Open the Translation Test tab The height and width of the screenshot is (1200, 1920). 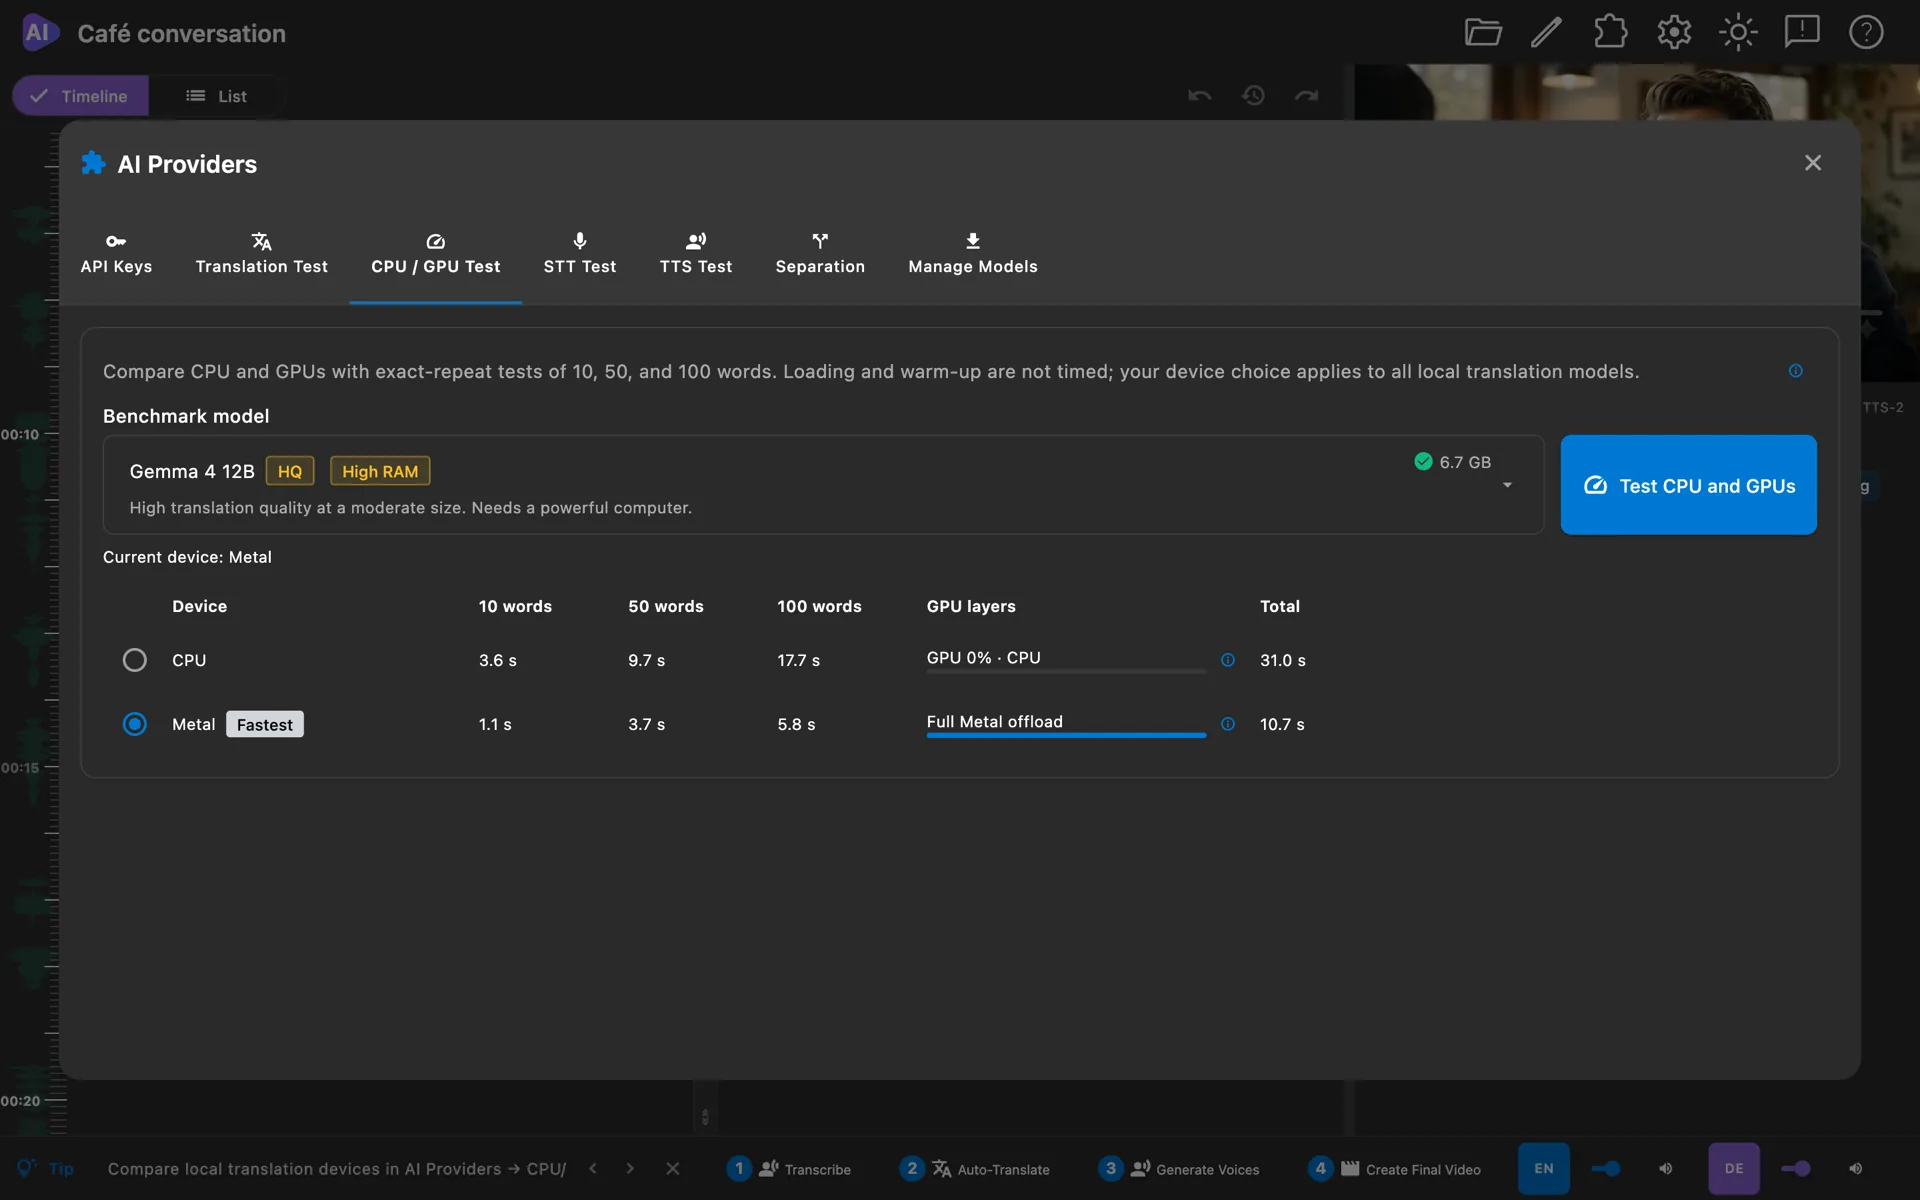(x=262, y=254)
